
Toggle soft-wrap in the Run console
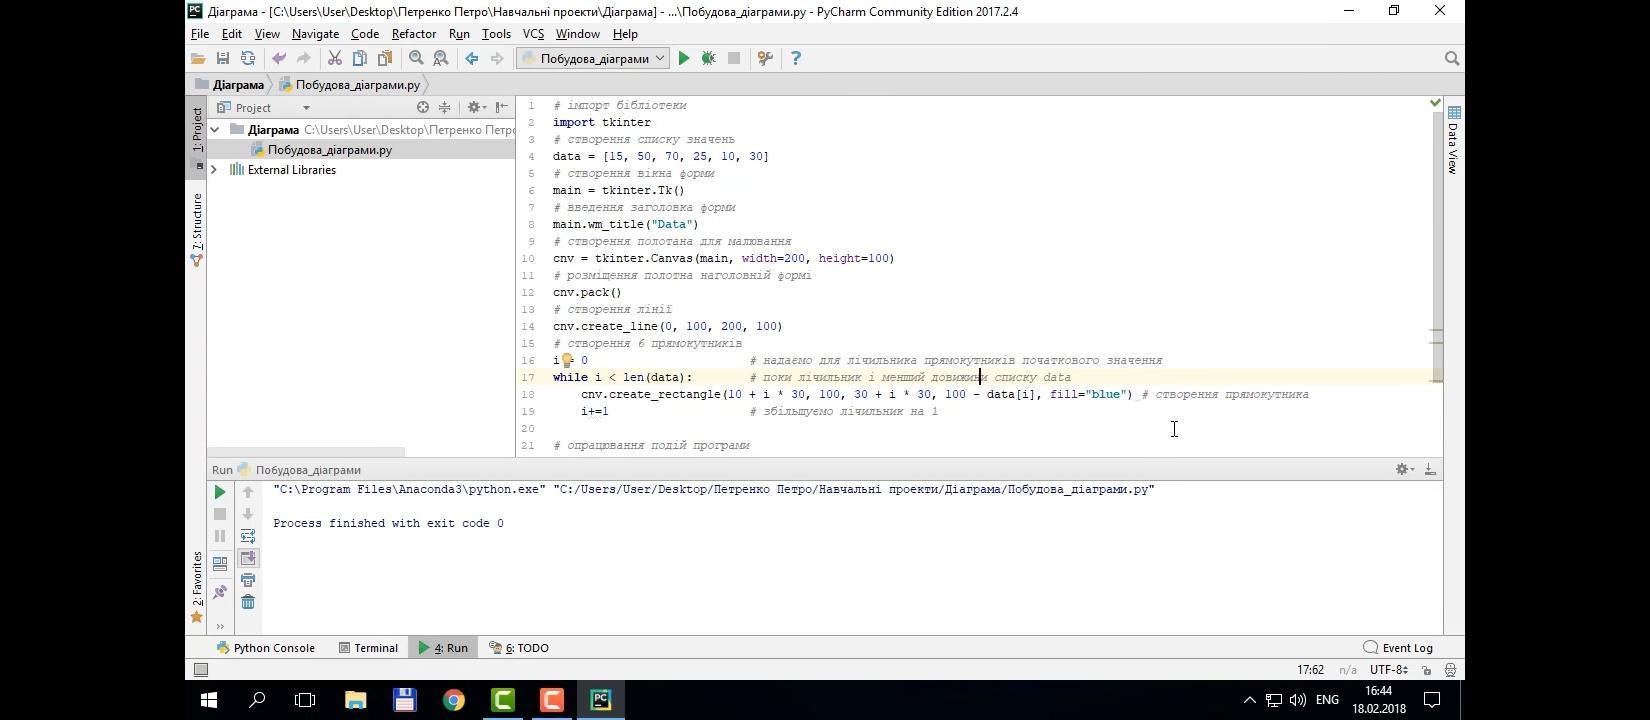pos(248,536)
